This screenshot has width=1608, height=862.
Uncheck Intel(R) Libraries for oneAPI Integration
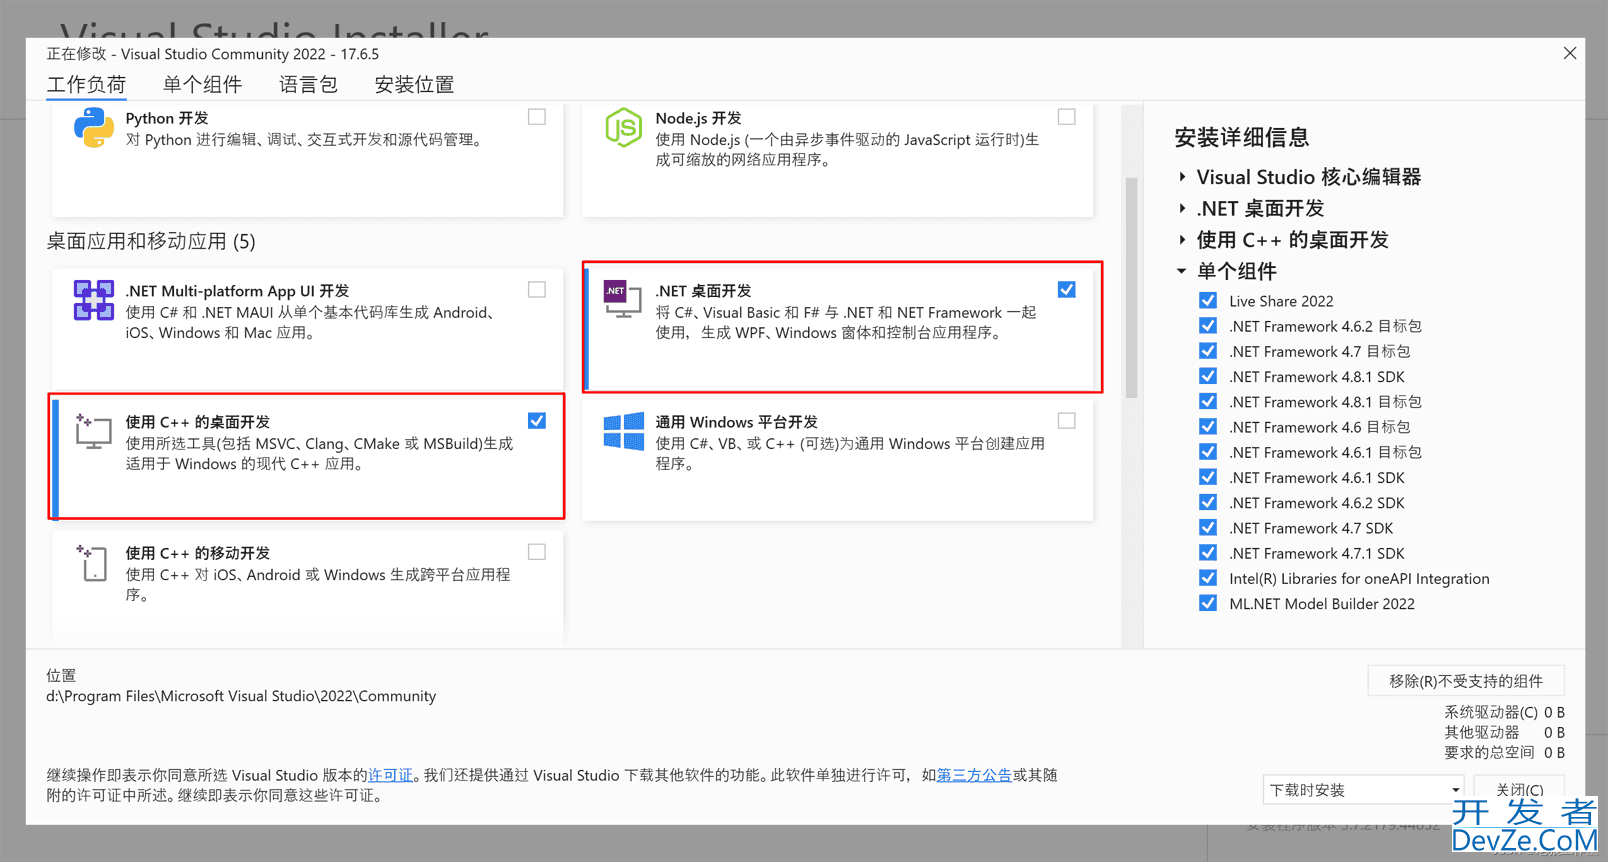pyautogui.click(x=1208, y=578)
